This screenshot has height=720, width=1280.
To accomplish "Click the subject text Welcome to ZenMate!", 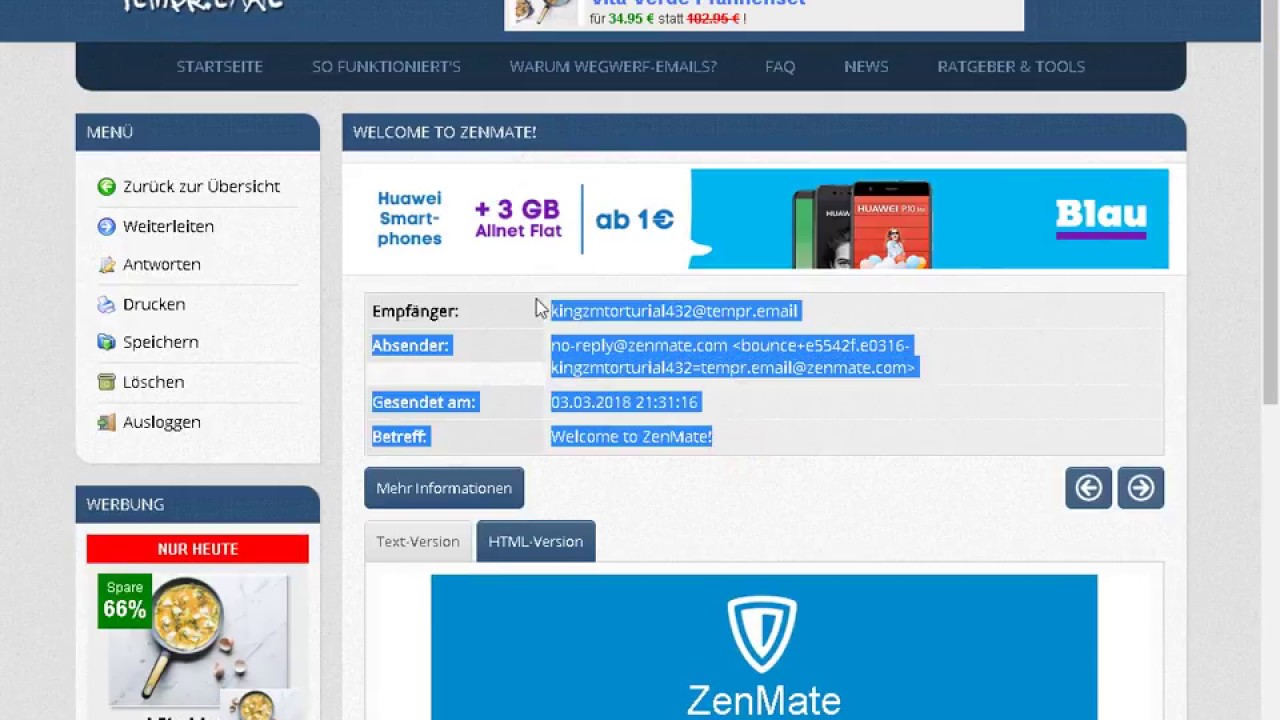I will pos(631,436).
